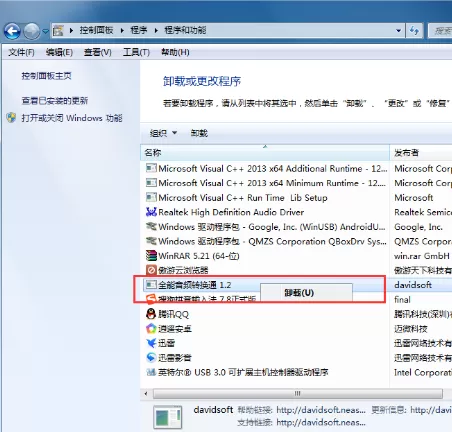
Task: Click the control panel icon in address bar
Action: [x=58, y=31]
